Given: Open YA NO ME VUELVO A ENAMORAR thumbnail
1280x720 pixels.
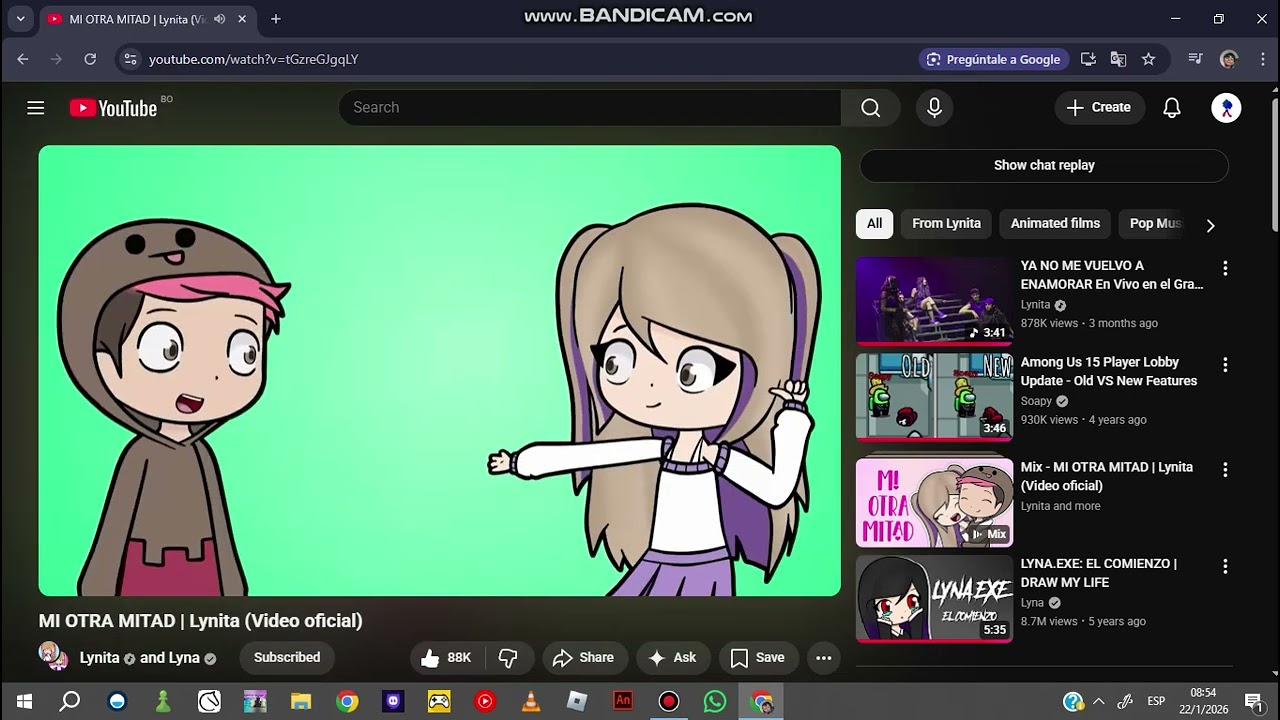Looking at the screenshot, I should point(934,301).
